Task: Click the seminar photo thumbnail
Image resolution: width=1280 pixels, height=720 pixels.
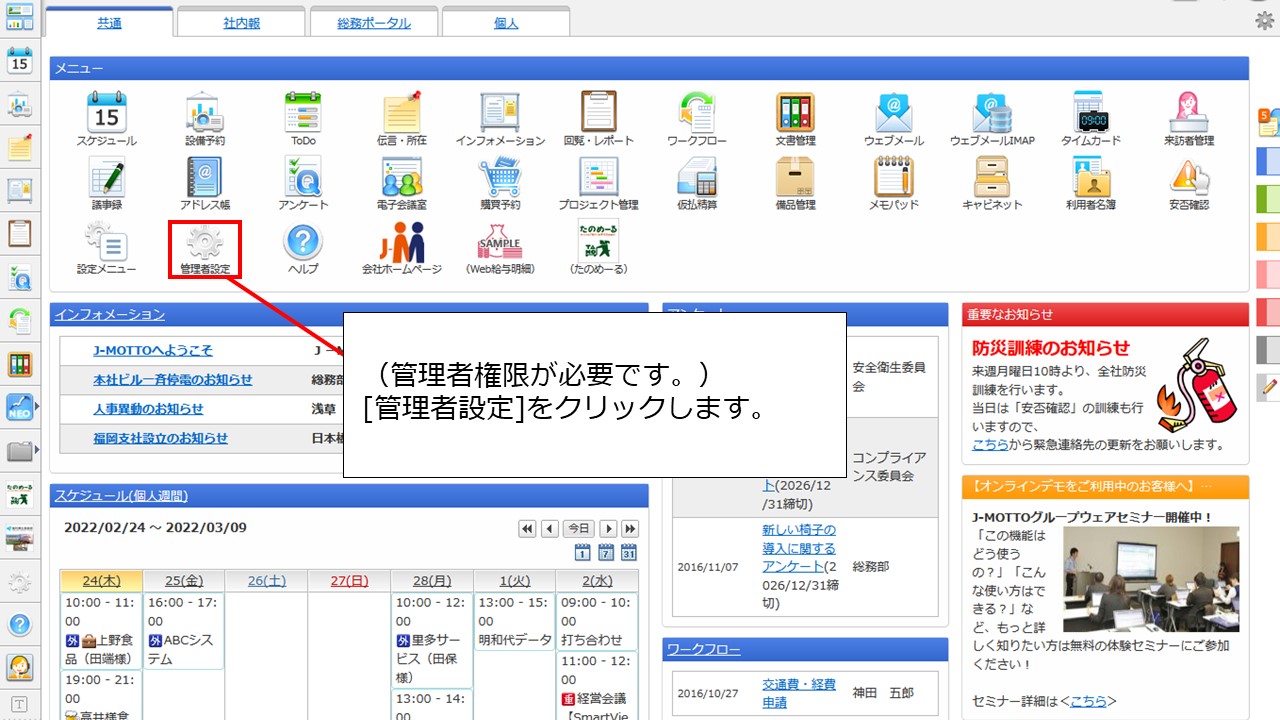Action: point(1150,579)
